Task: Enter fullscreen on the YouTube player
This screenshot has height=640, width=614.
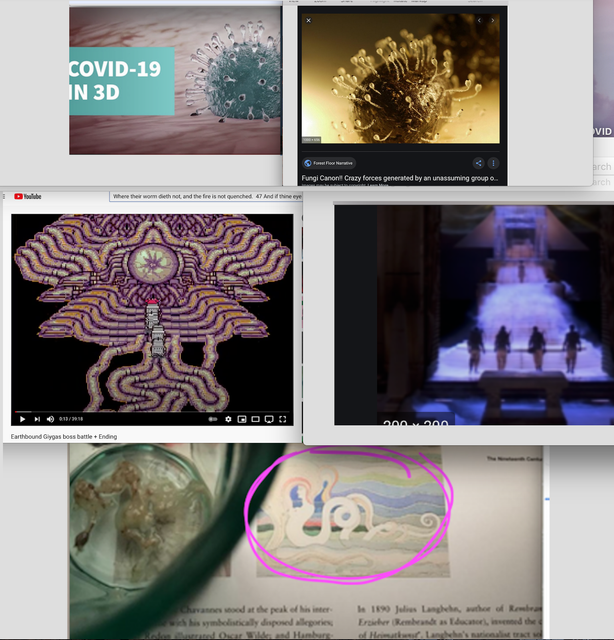Action: pyautogui.click(x=283, y=419)
